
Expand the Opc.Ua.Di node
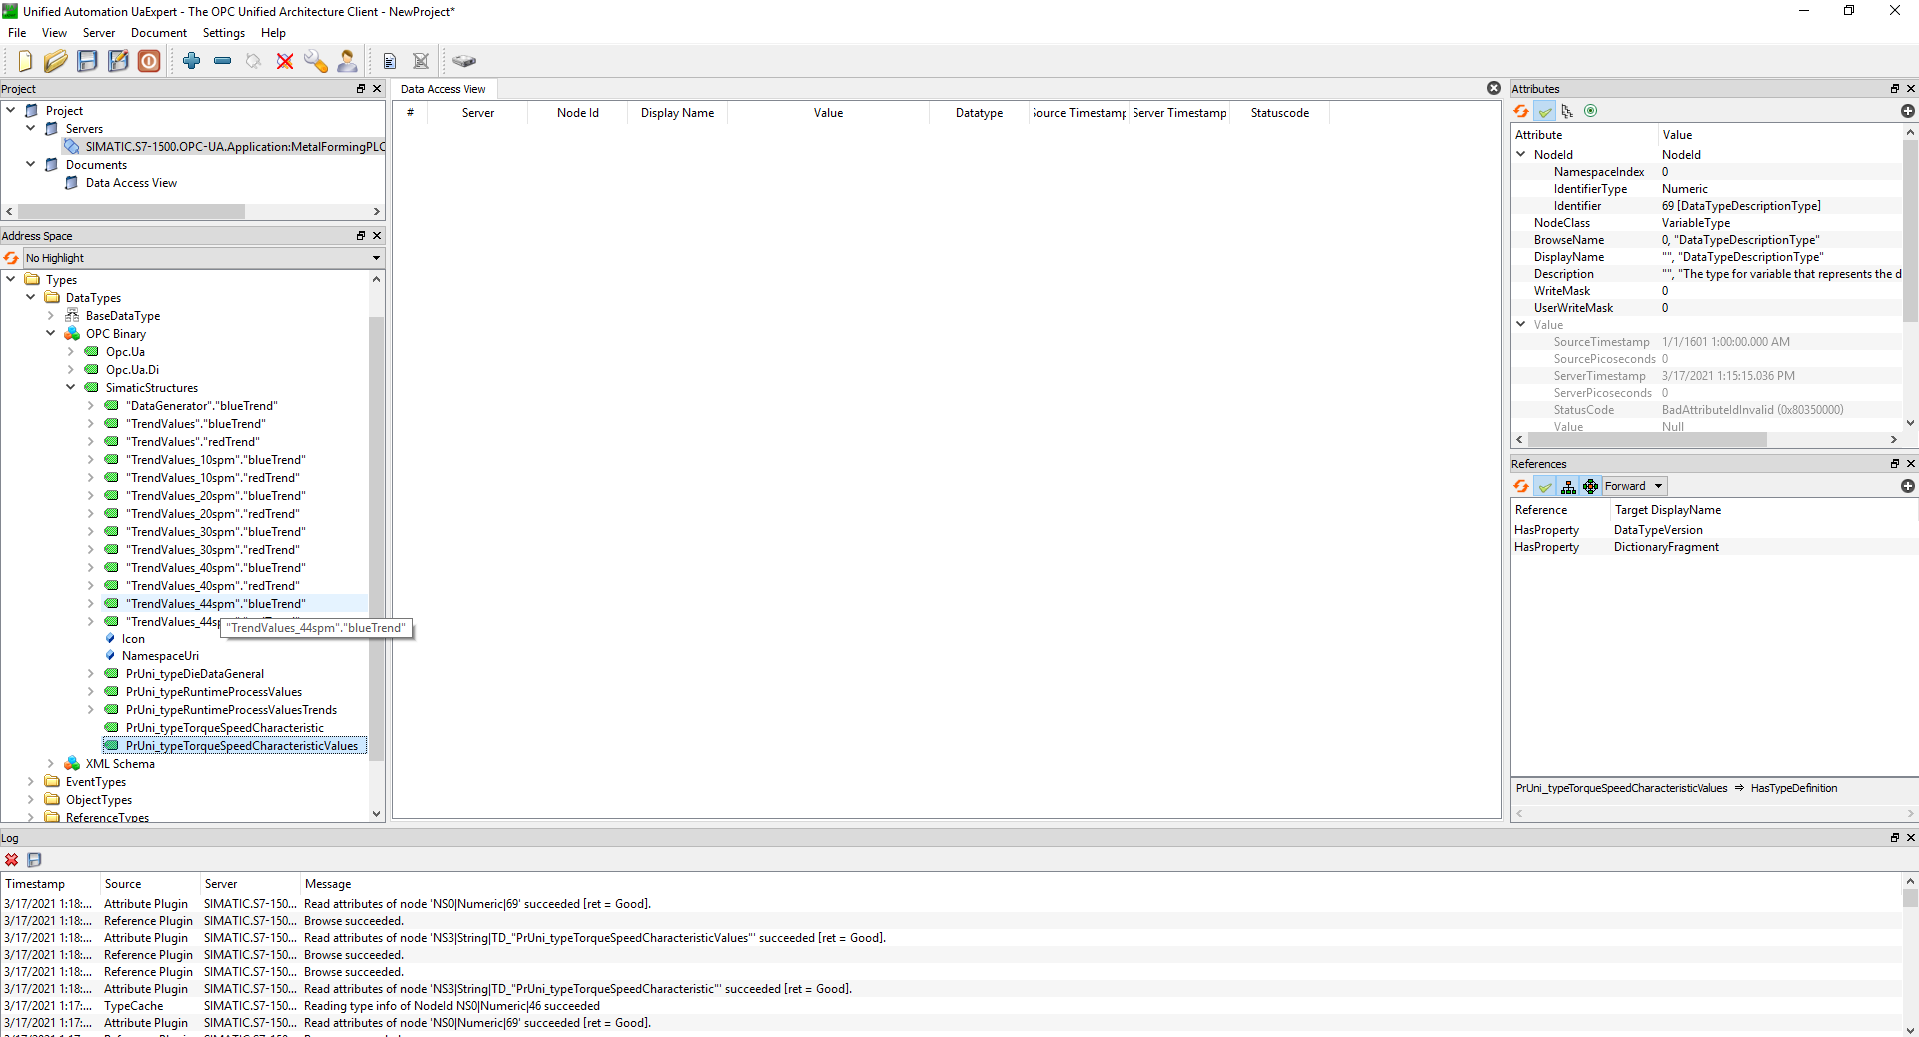[x=71, y=370]
